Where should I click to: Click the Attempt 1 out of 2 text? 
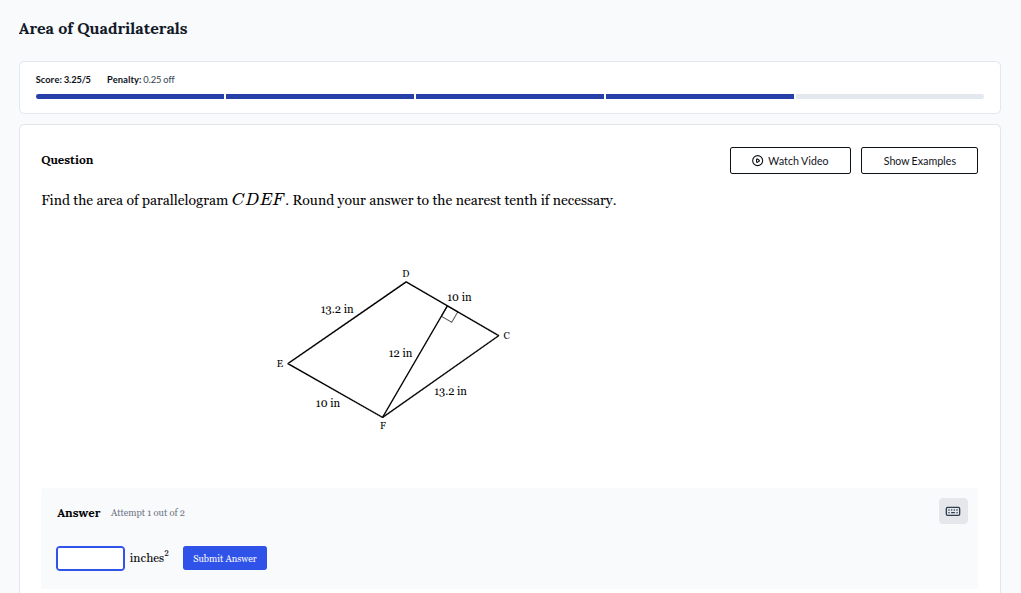pos(147,512)
